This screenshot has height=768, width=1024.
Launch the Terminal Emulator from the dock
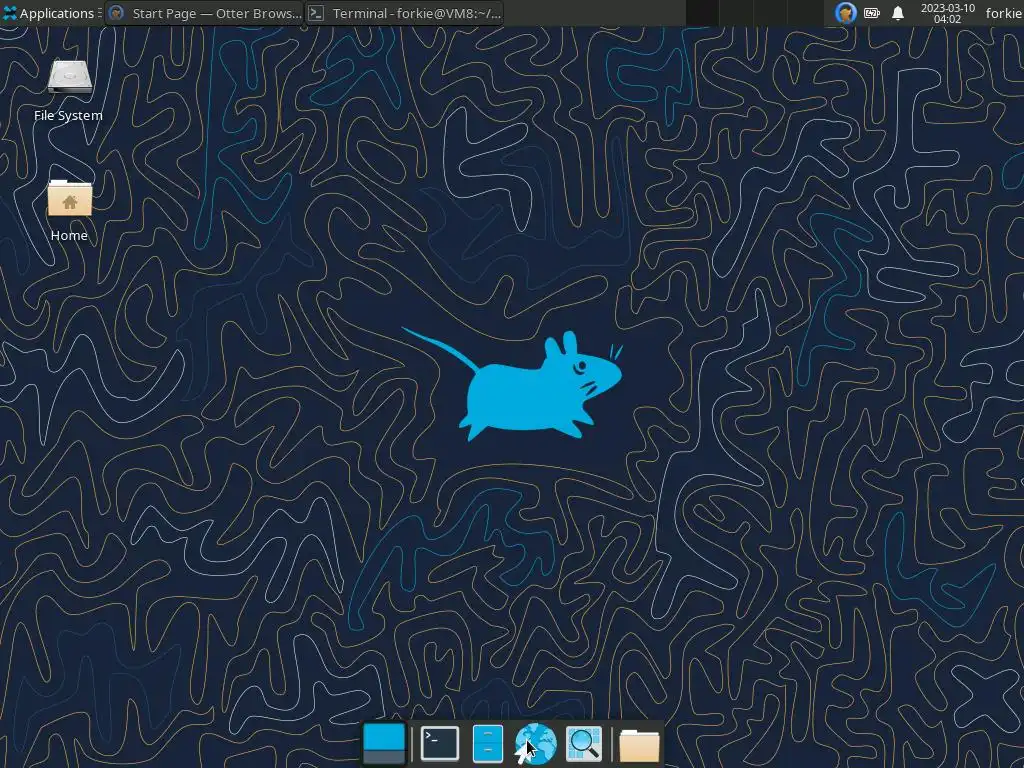coord(440,743)
